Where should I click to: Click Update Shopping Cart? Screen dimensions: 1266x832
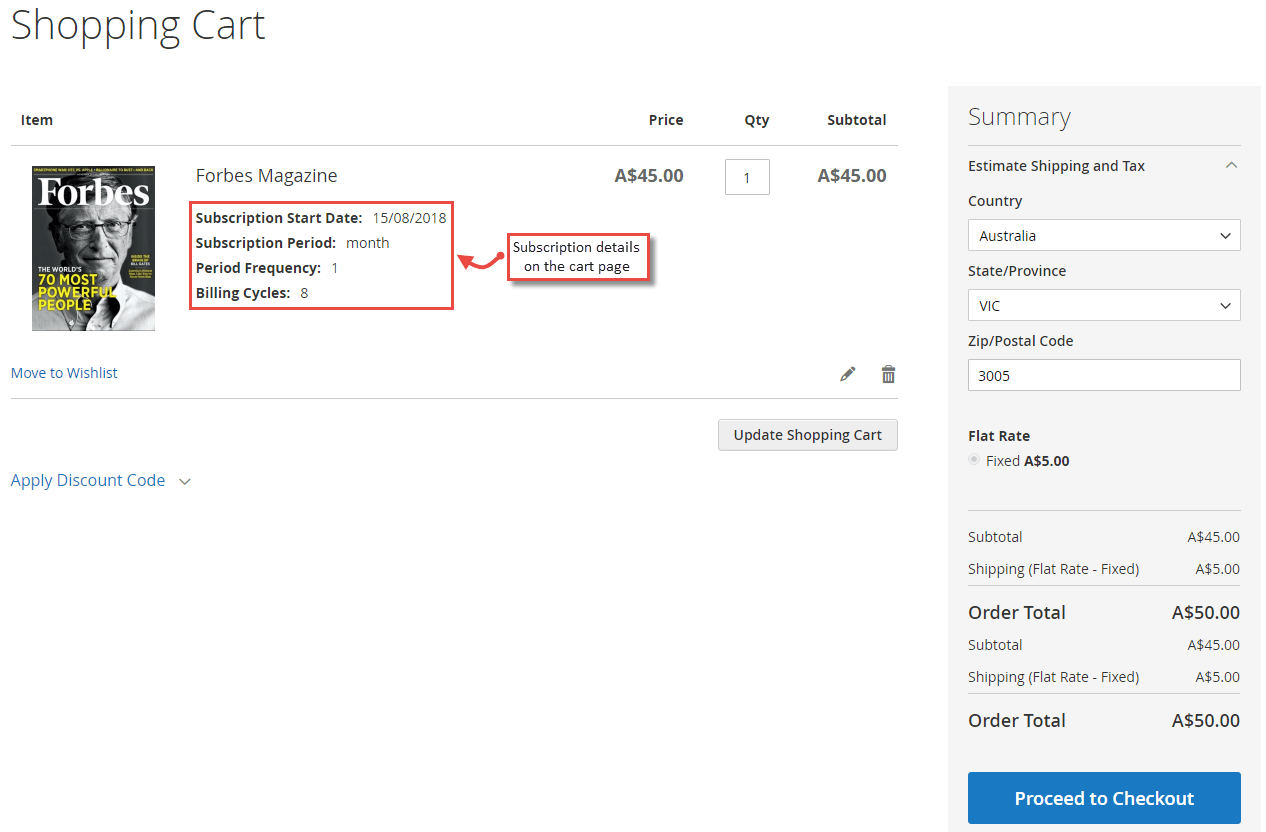(807, 434)
